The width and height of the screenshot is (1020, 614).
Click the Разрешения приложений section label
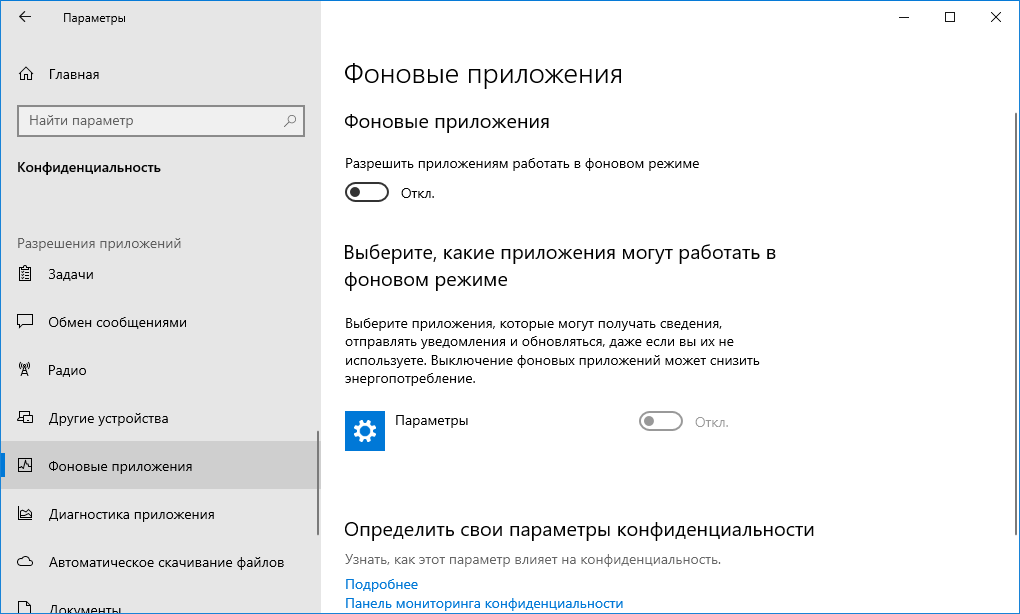[99, 243]
